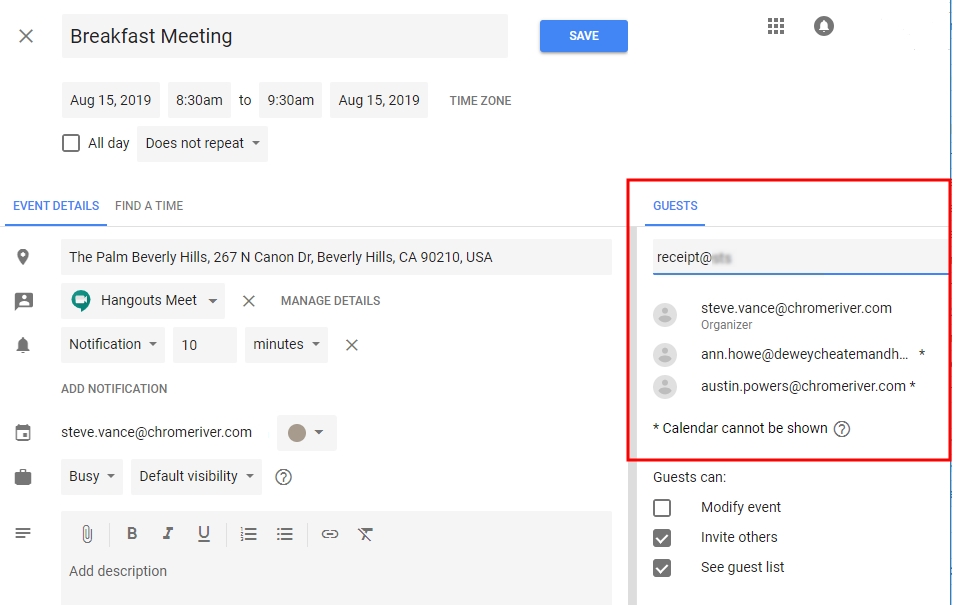This screenshot has height=605, width=963.
Task: Open the Default visibility dropdown
Action: [196, 477]
